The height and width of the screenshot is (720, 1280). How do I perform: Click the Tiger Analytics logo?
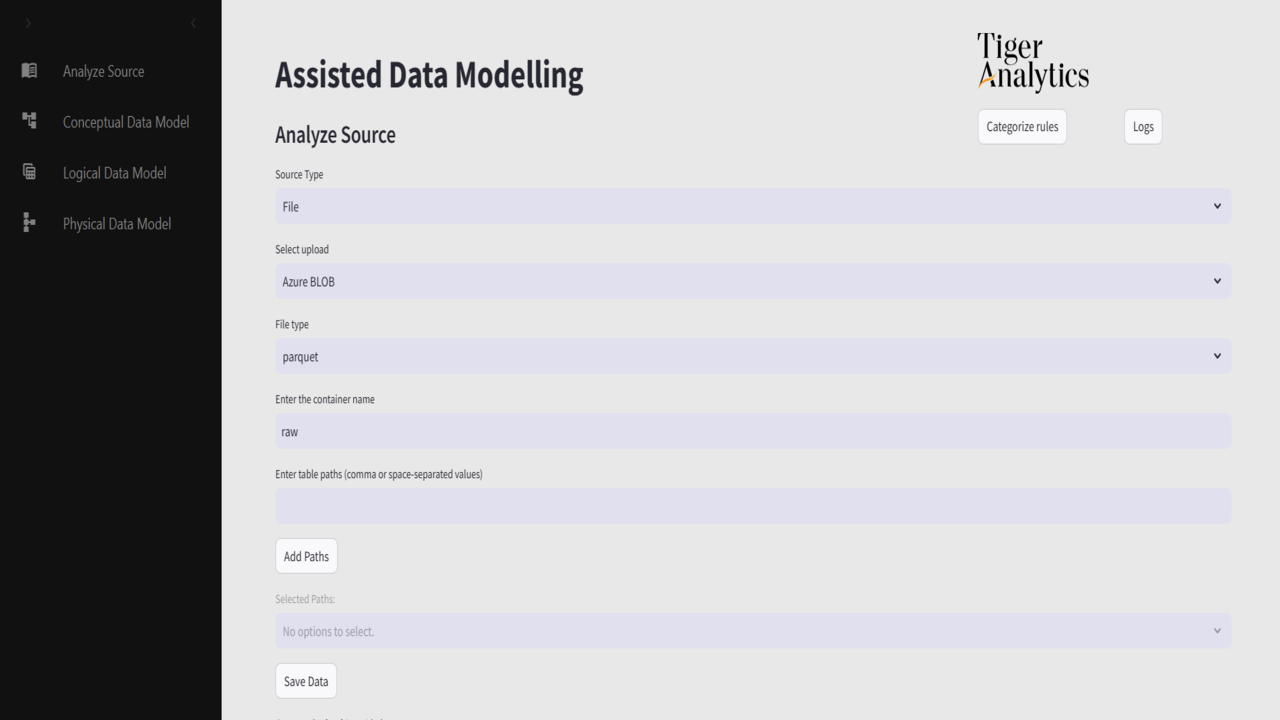(x=1032, y=62)
